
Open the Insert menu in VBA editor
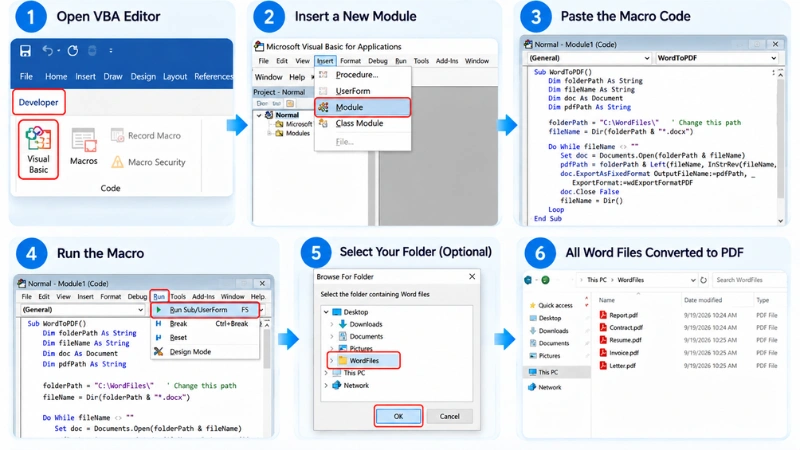pyautogui.click(x=324, y=61)
